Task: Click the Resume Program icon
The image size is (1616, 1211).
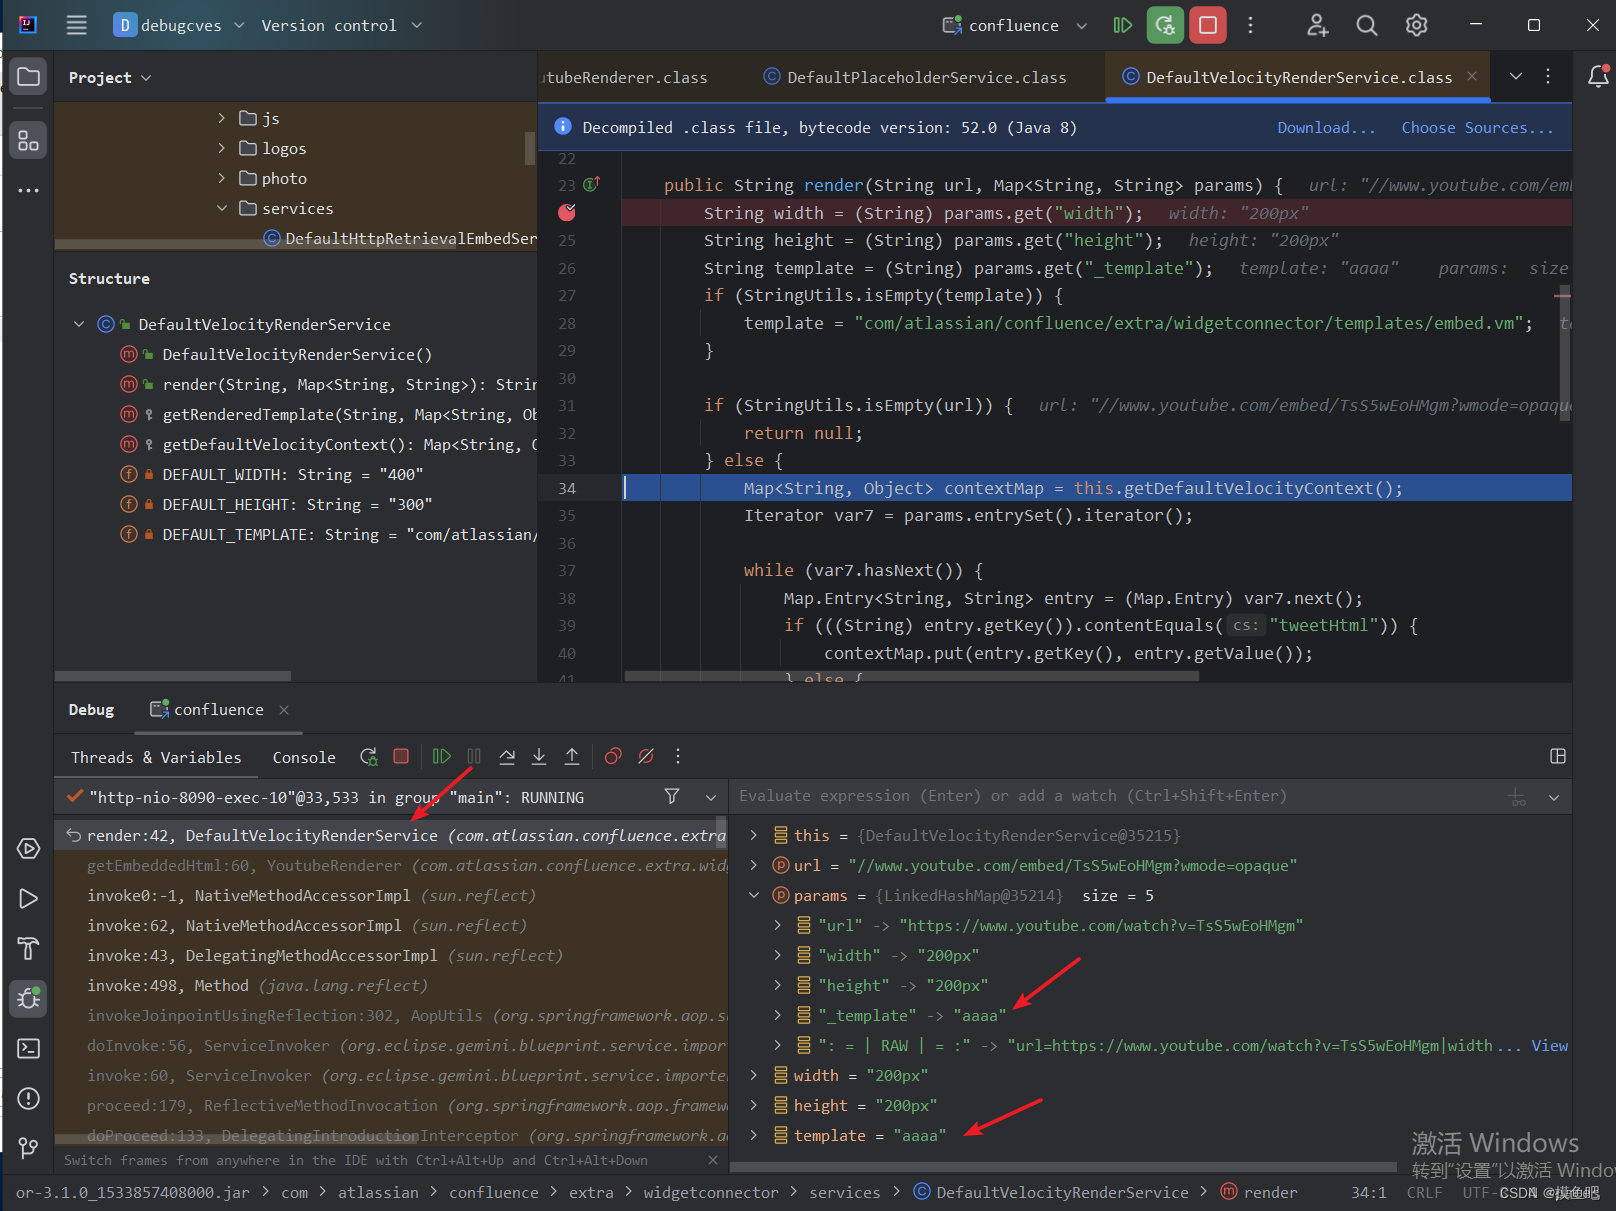Action: coord(442,757)
